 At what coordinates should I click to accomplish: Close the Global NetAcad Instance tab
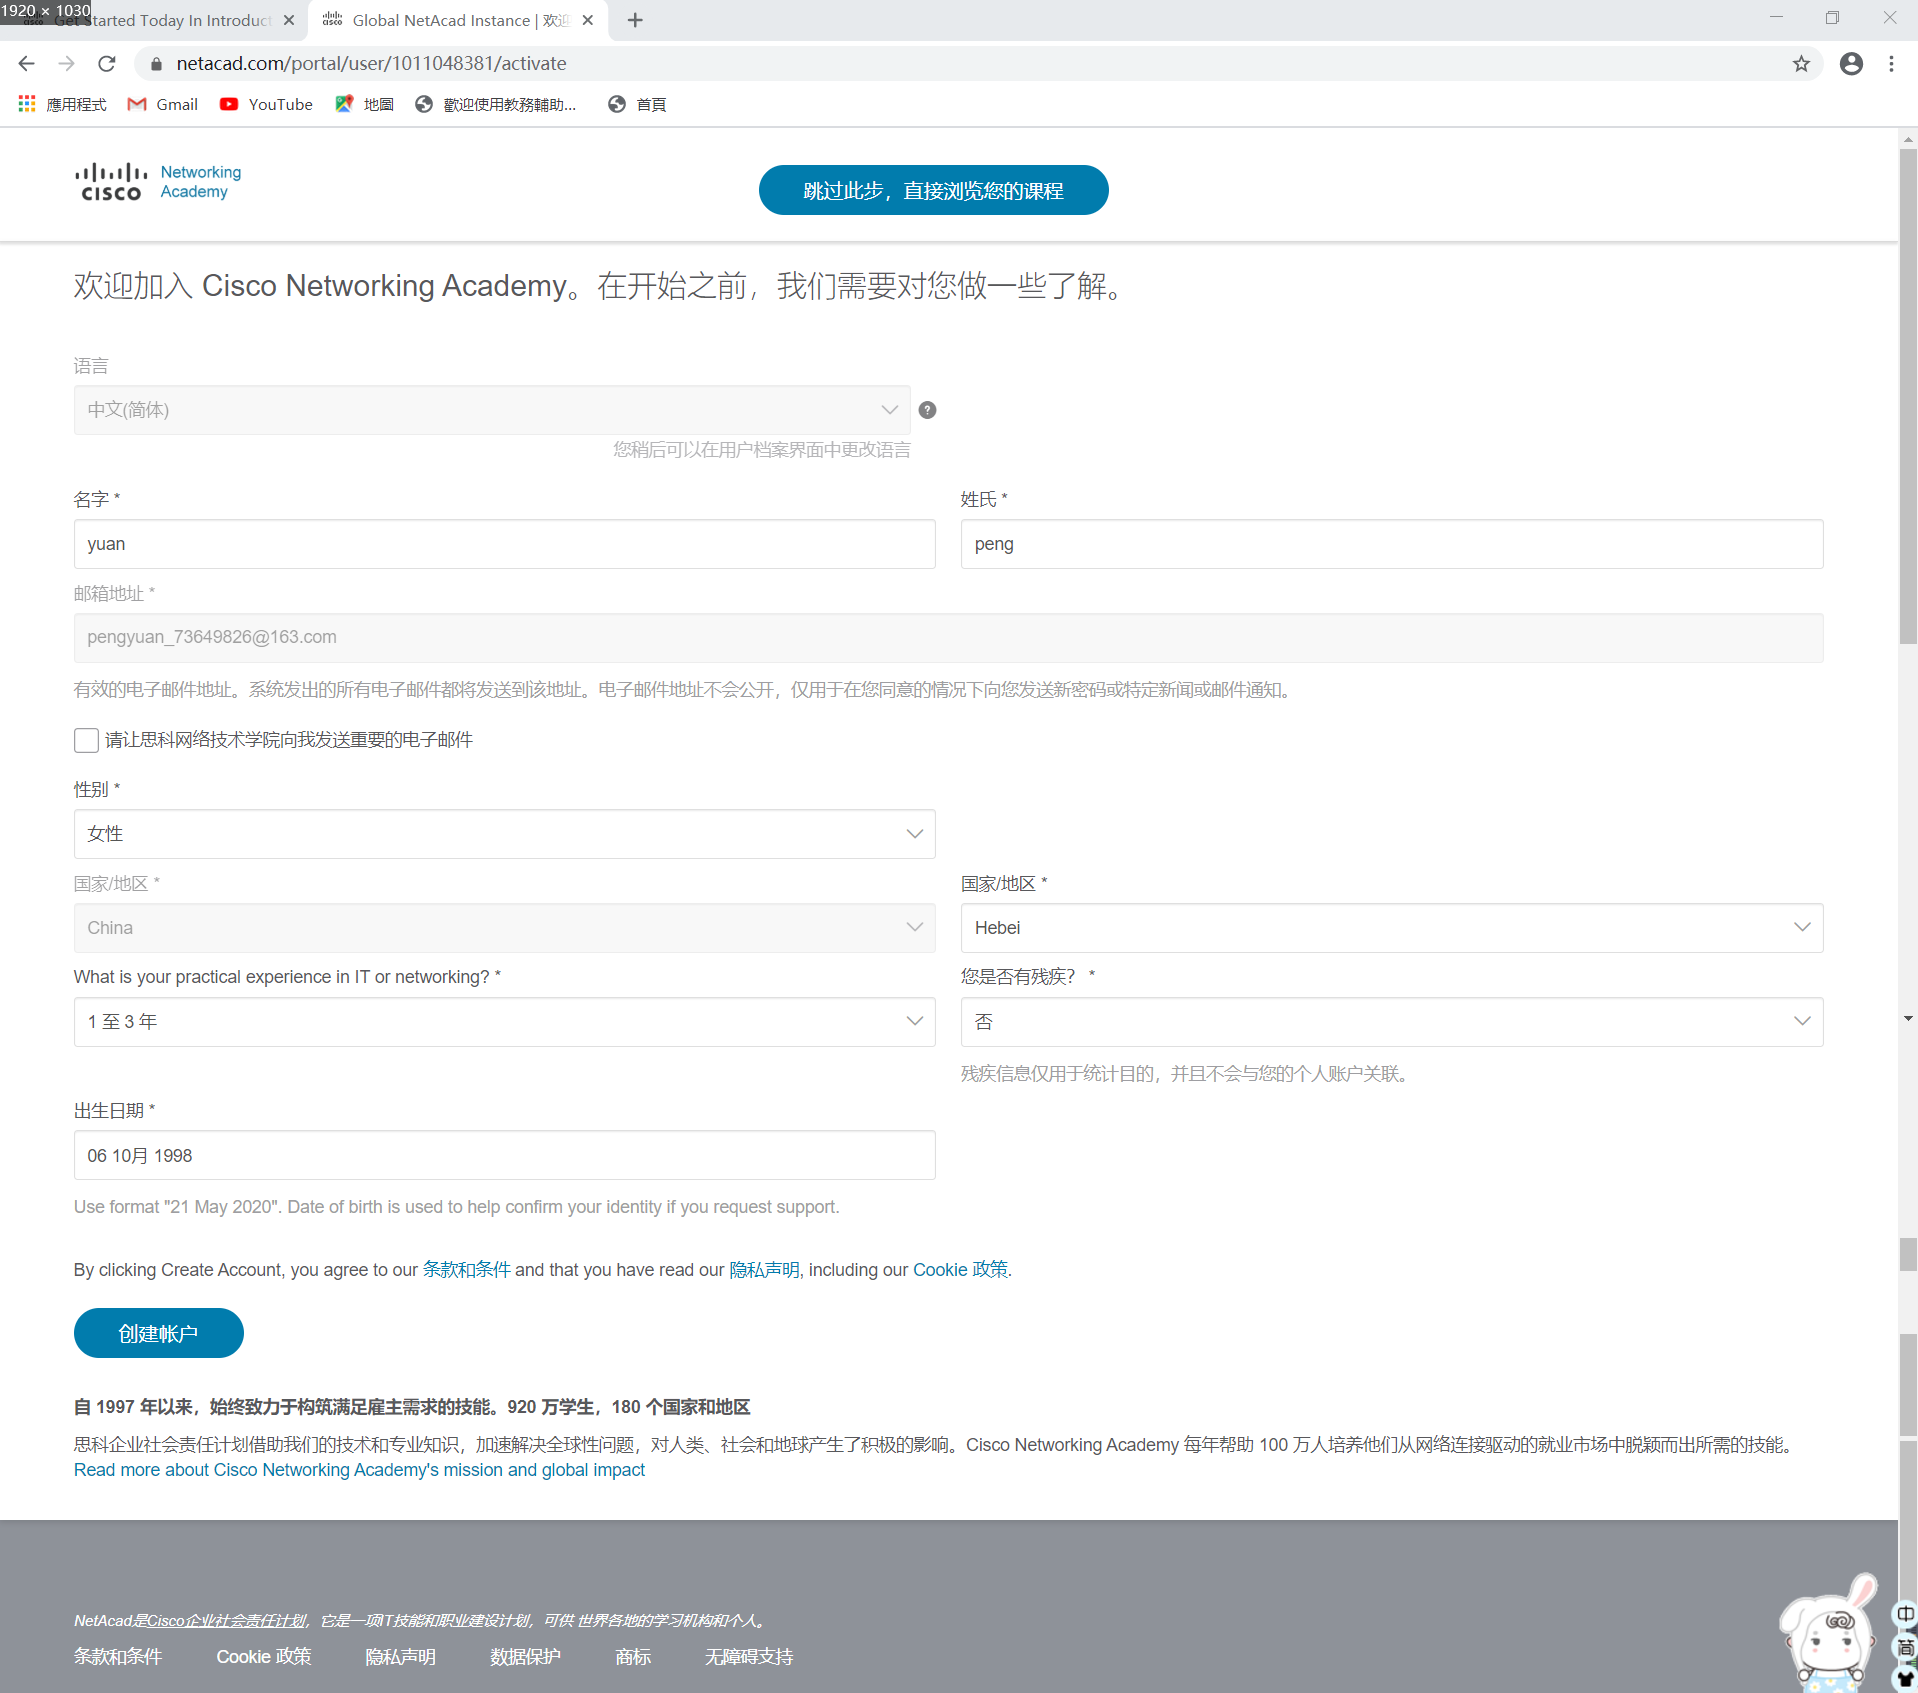click(x=588, y=20)
